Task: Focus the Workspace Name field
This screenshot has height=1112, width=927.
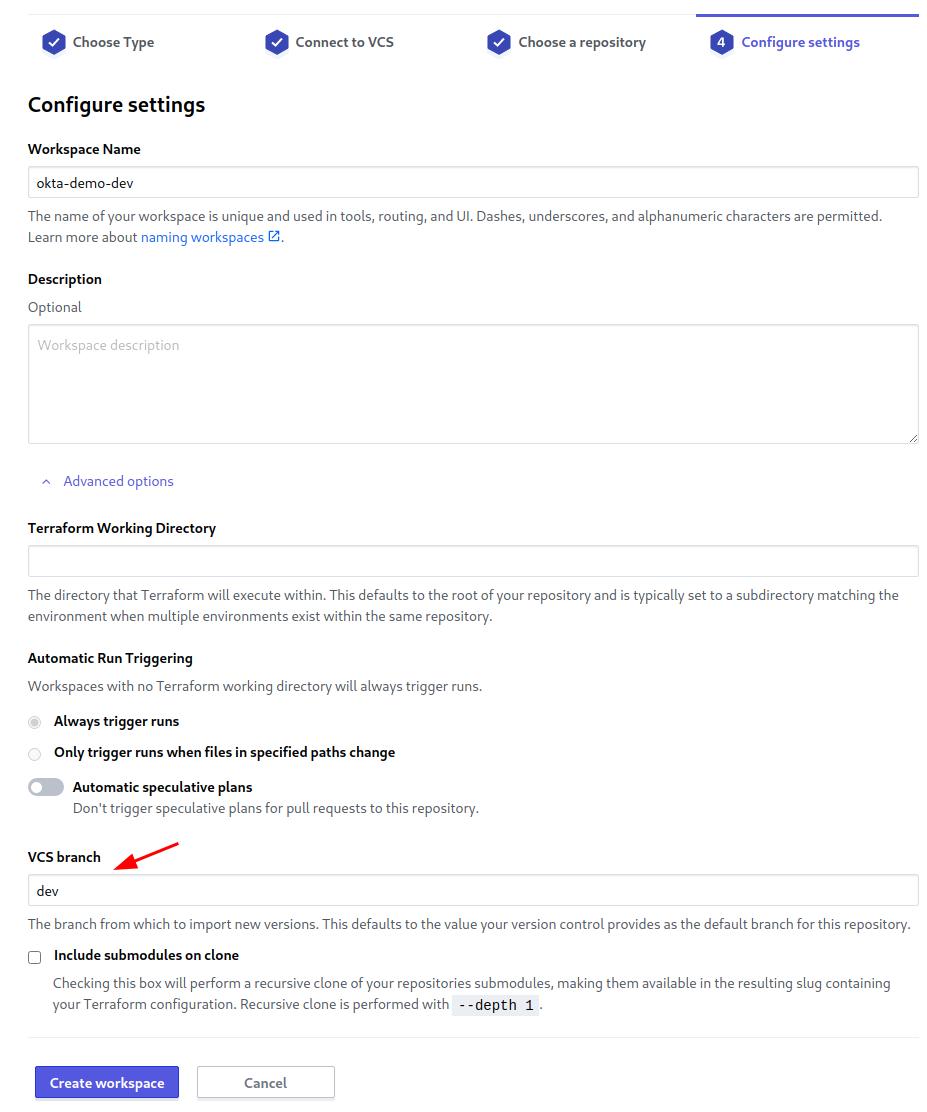Action: click(473, 183)
